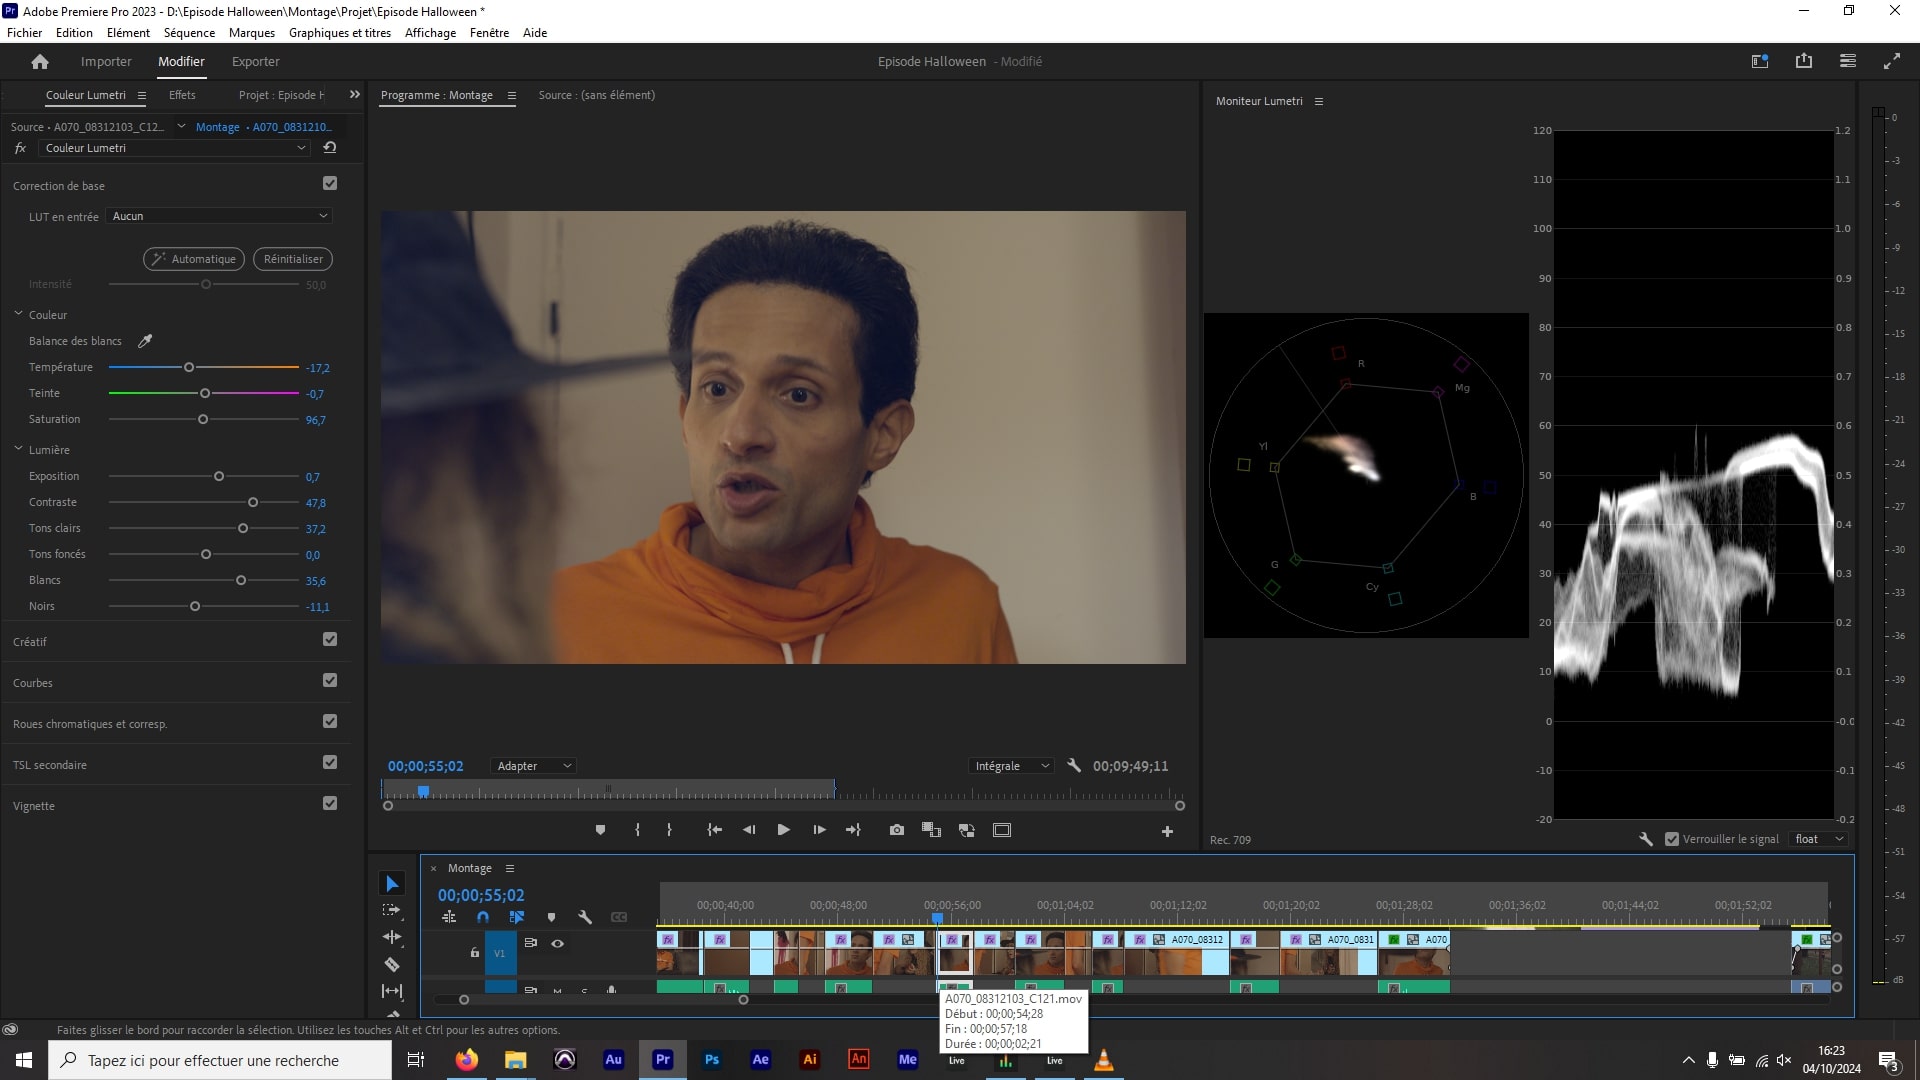Click the Contraste slider handle
The image size is (1920, 1080).
253,503
